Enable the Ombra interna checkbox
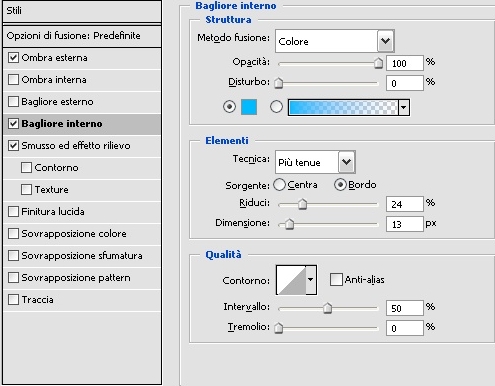The height and width of the screenshot is (386, 495). (13, 80)
